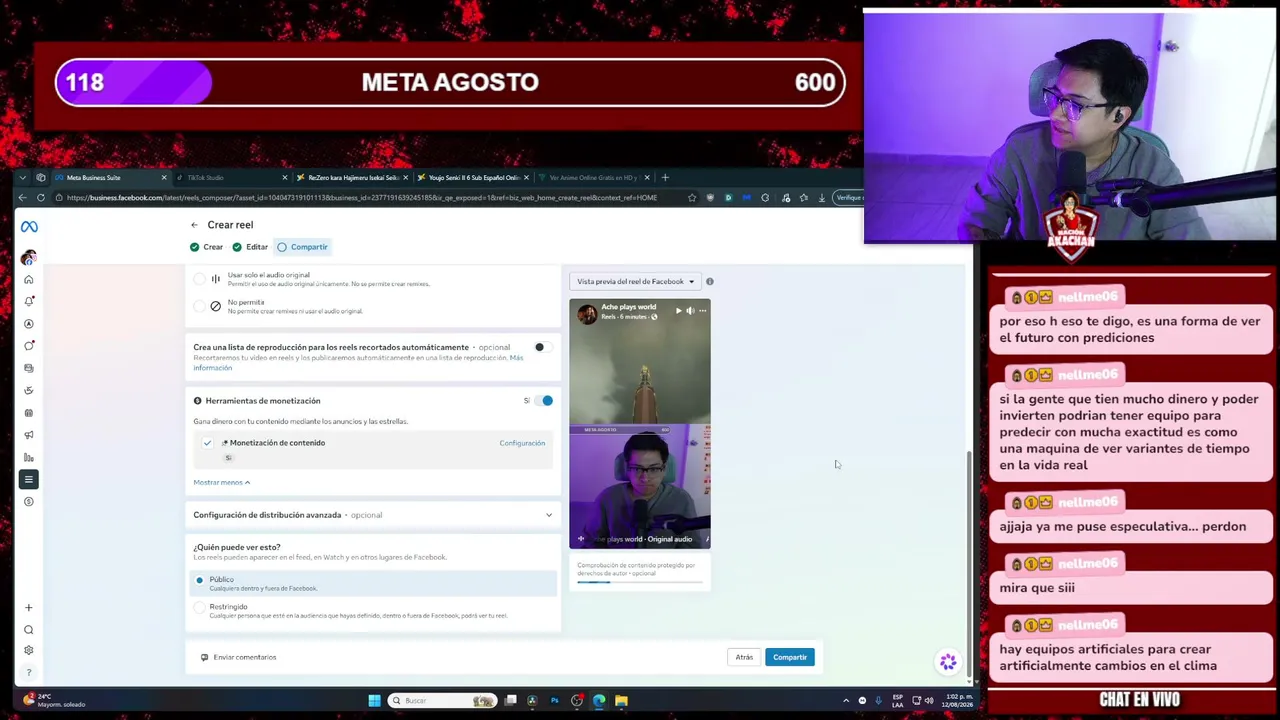
Task: Select the No permitir remix option
Action: point(199,306)
